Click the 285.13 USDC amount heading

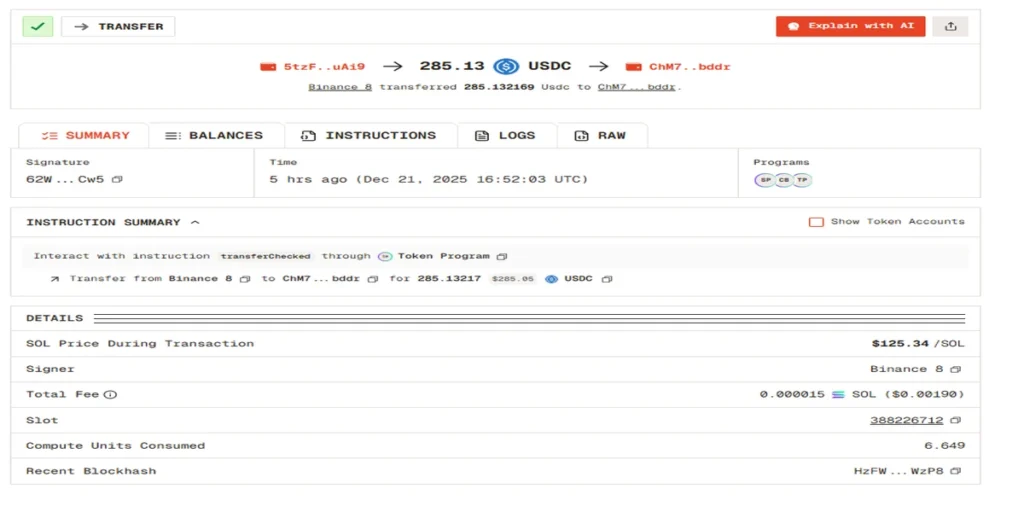point(495,66)
